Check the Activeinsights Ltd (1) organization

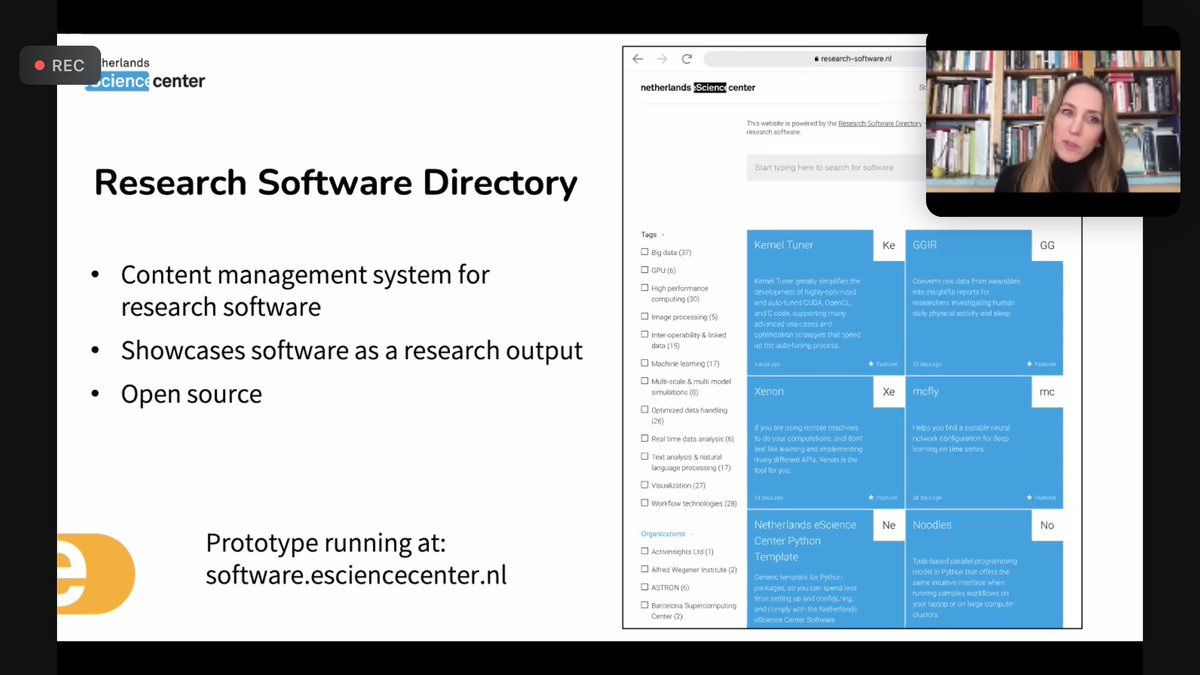click(x=644, y=551)
